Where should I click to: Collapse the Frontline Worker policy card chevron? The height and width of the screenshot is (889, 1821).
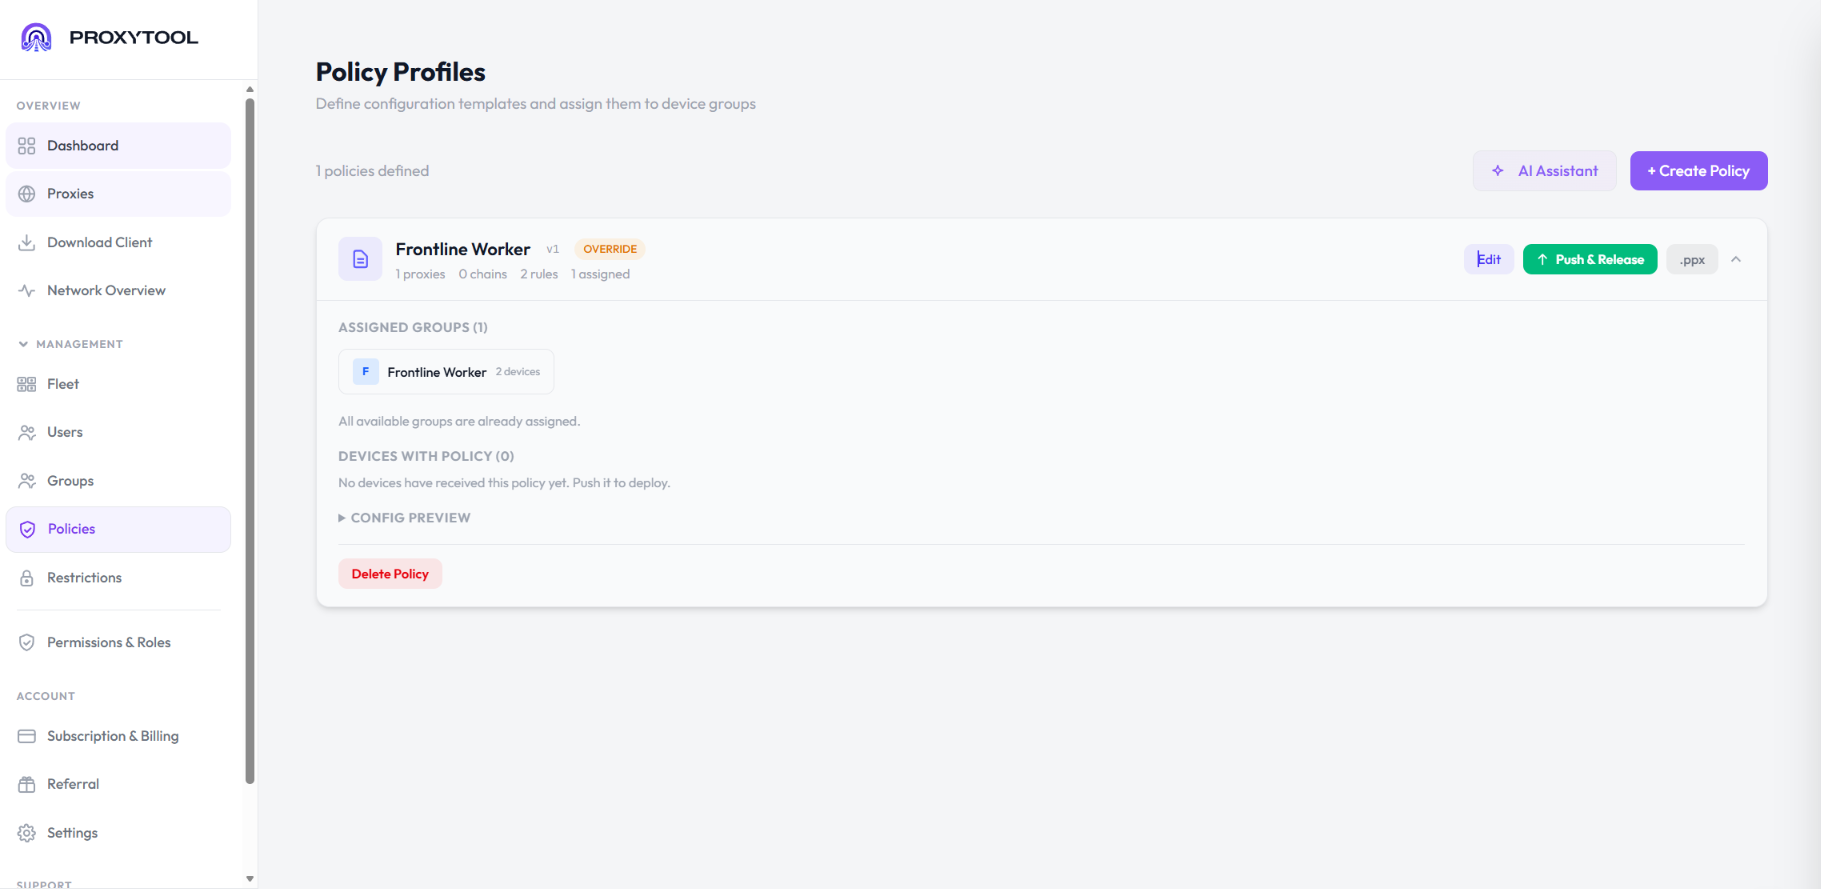click(1736, 259)
